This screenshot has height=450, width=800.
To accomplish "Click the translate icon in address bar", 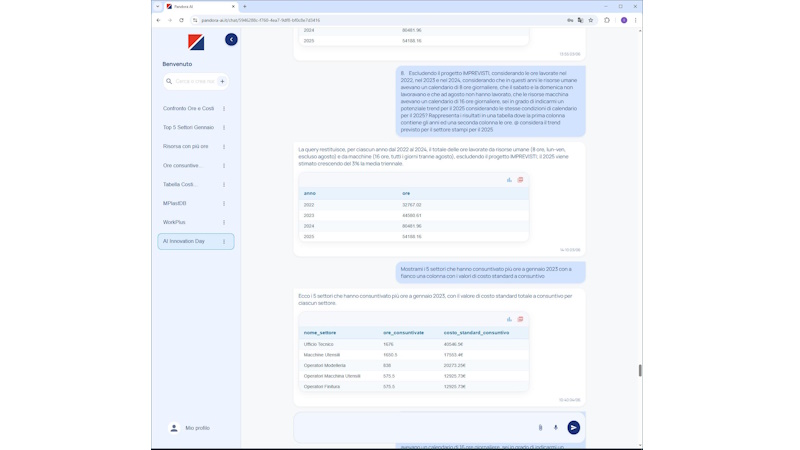I will 580,20.
